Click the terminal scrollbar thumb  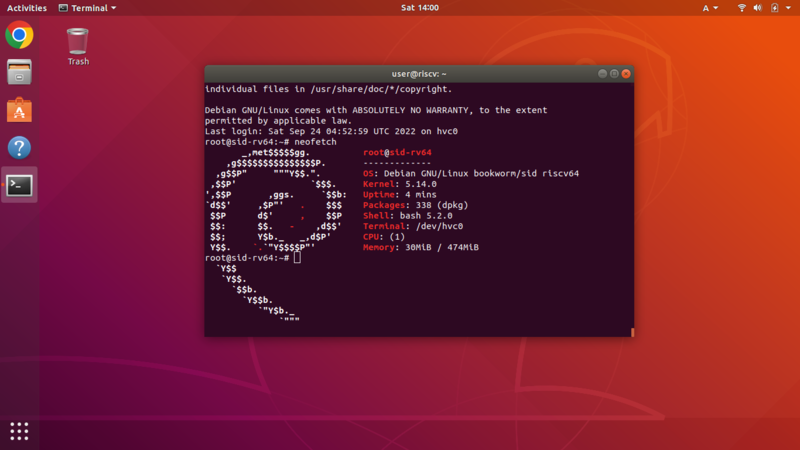tap(633, 332)
